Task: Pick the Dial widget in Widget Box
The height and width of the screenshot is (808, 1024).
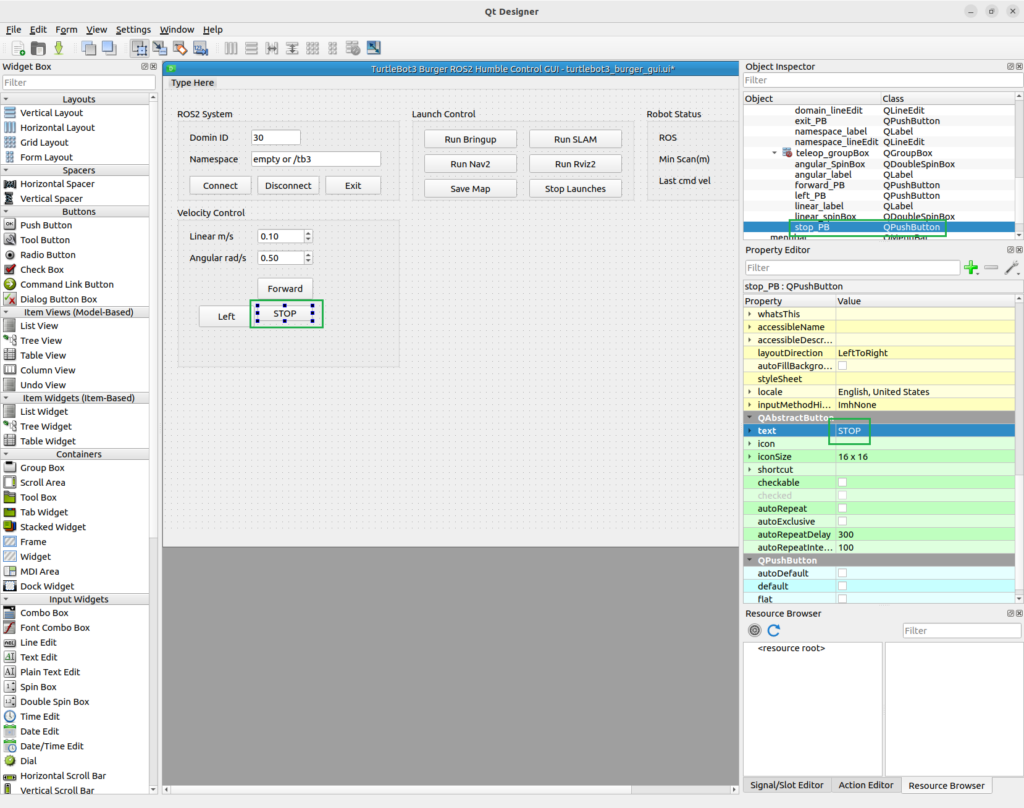Action: tap(28, 761)
